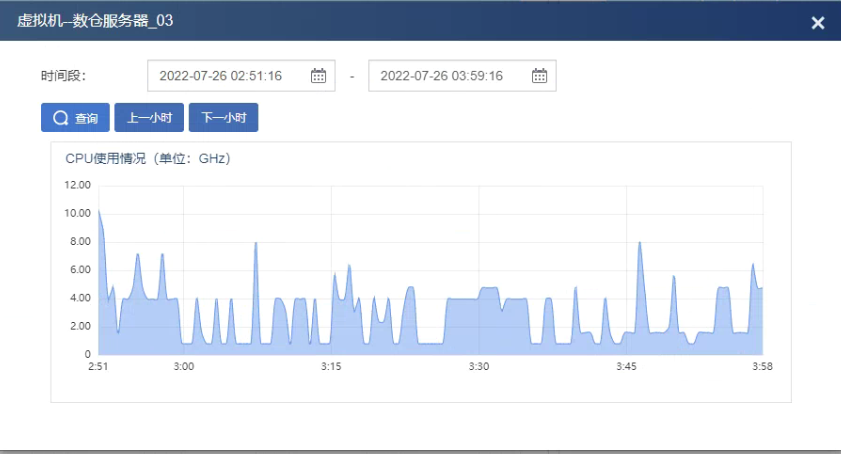Click the 12.00 y-axis label
This screenshot has width=841, height=454.
[77, 185]
